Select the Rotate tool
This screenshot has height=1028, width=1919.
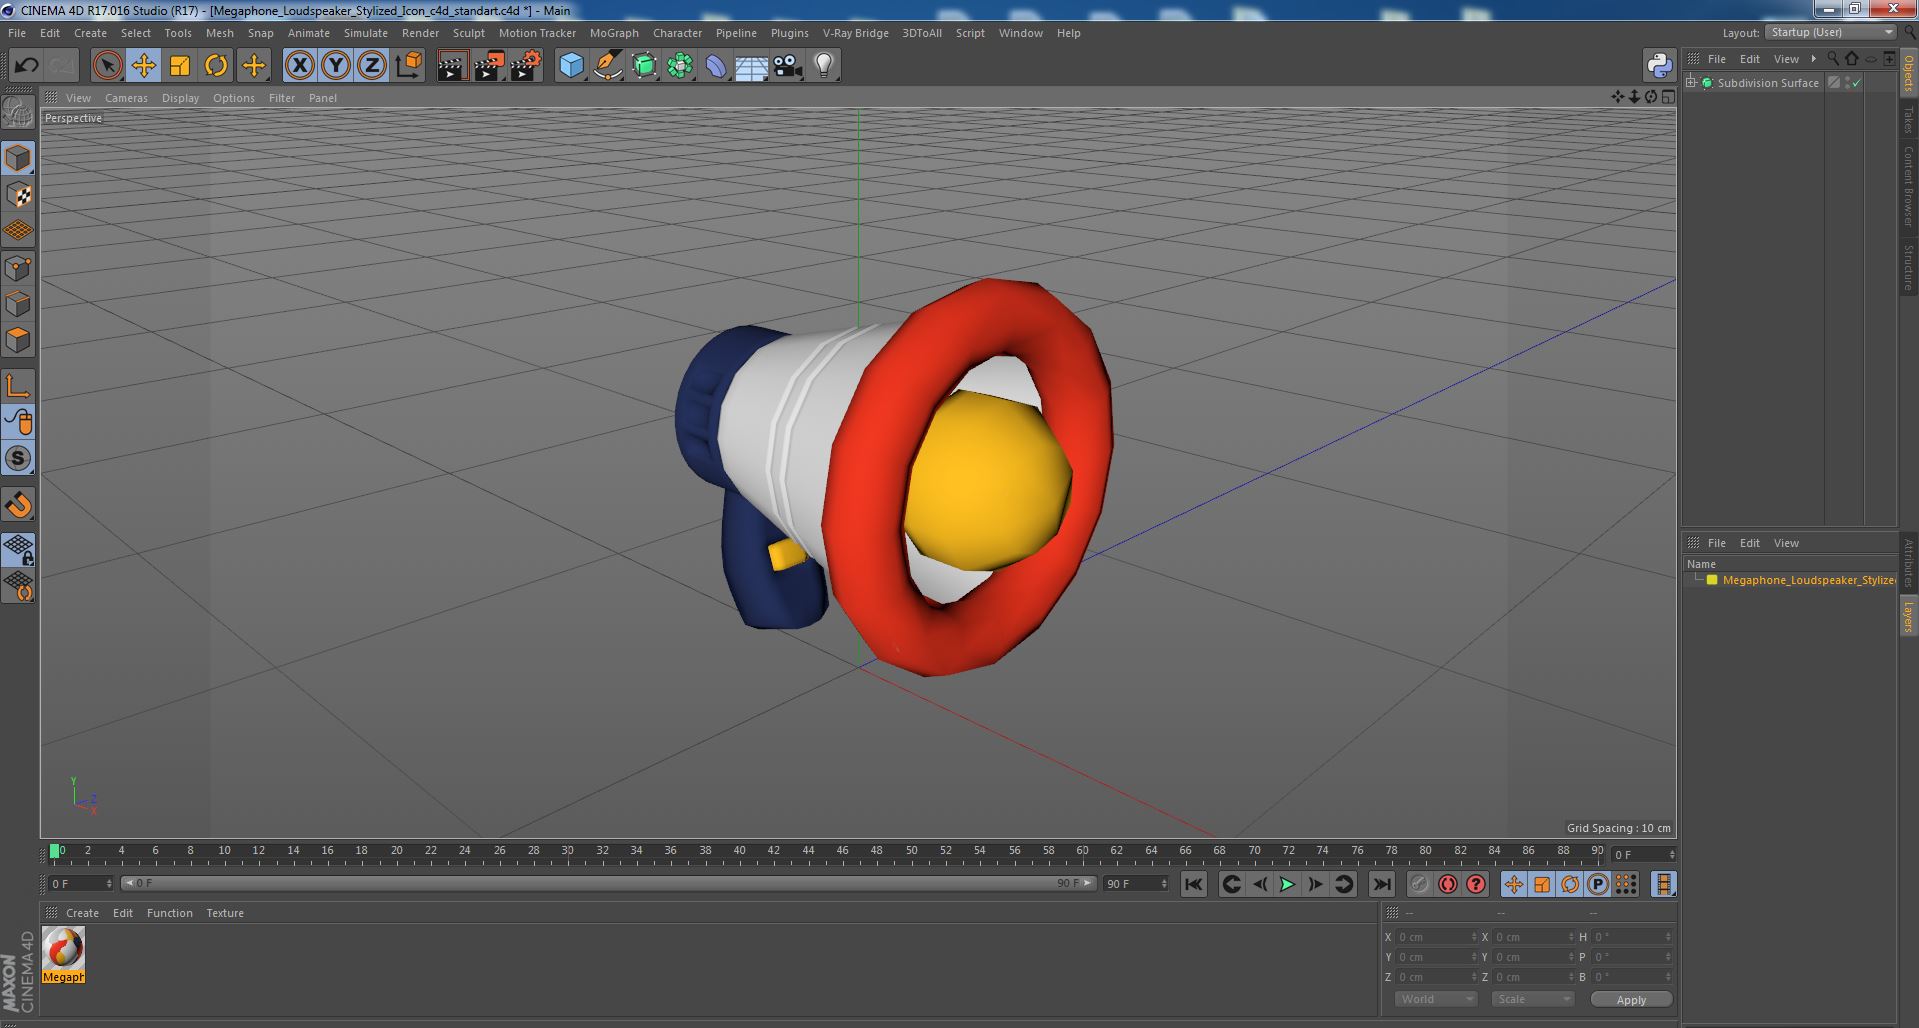(216, 66)
